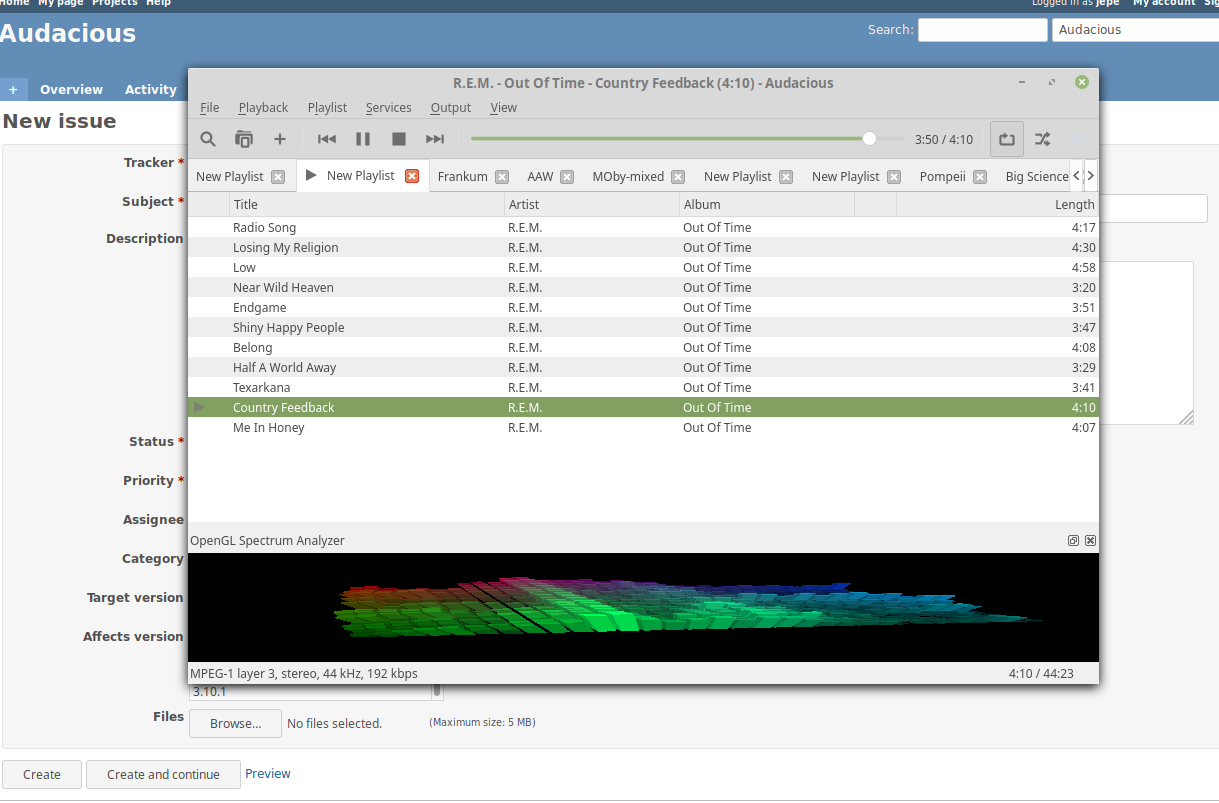1219x803 pixels.
Task: Focus the Redmine Search input field
Action: [x=982, y=30]
